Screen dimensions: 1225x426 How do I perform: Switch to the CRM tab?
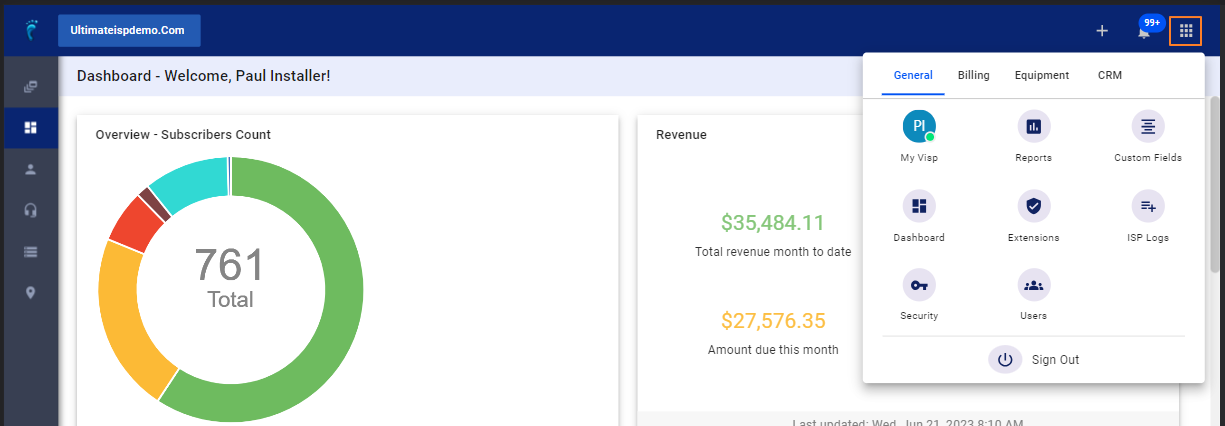[x=1110, y=75]
